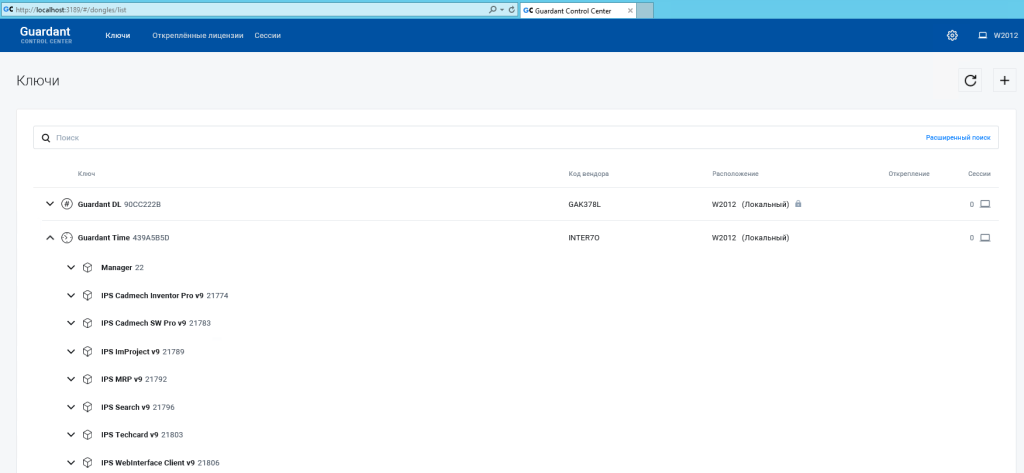Expand the IPS Search v9 product

point(71,407)
